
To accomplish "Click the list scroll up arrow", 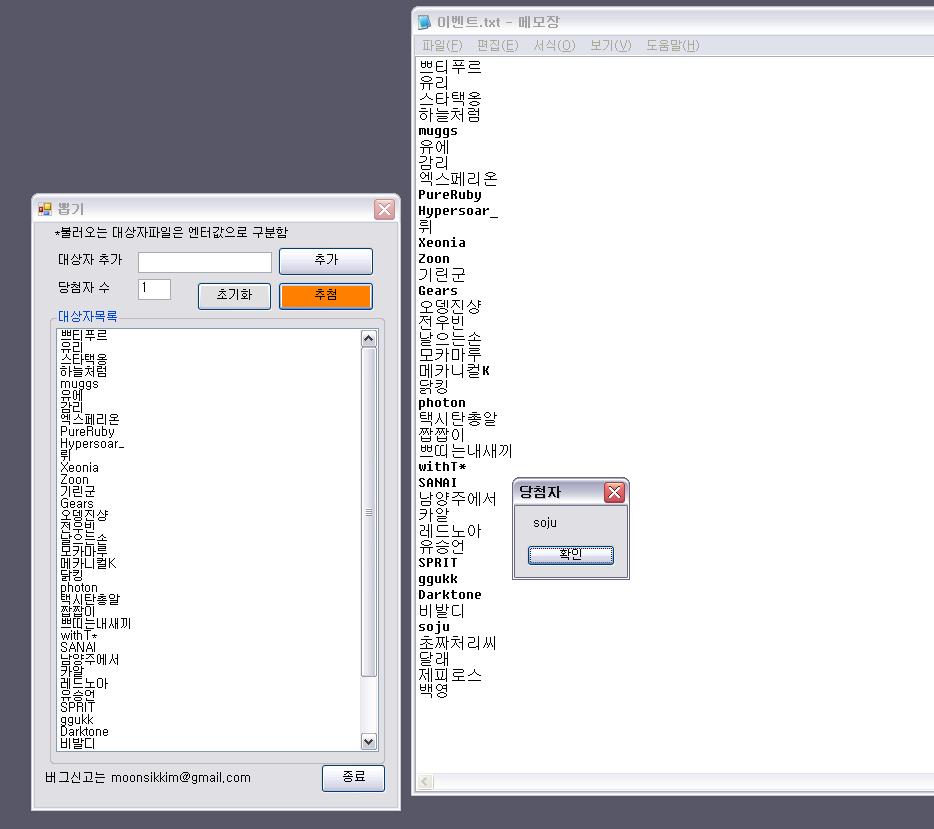I will pos(369,339).
